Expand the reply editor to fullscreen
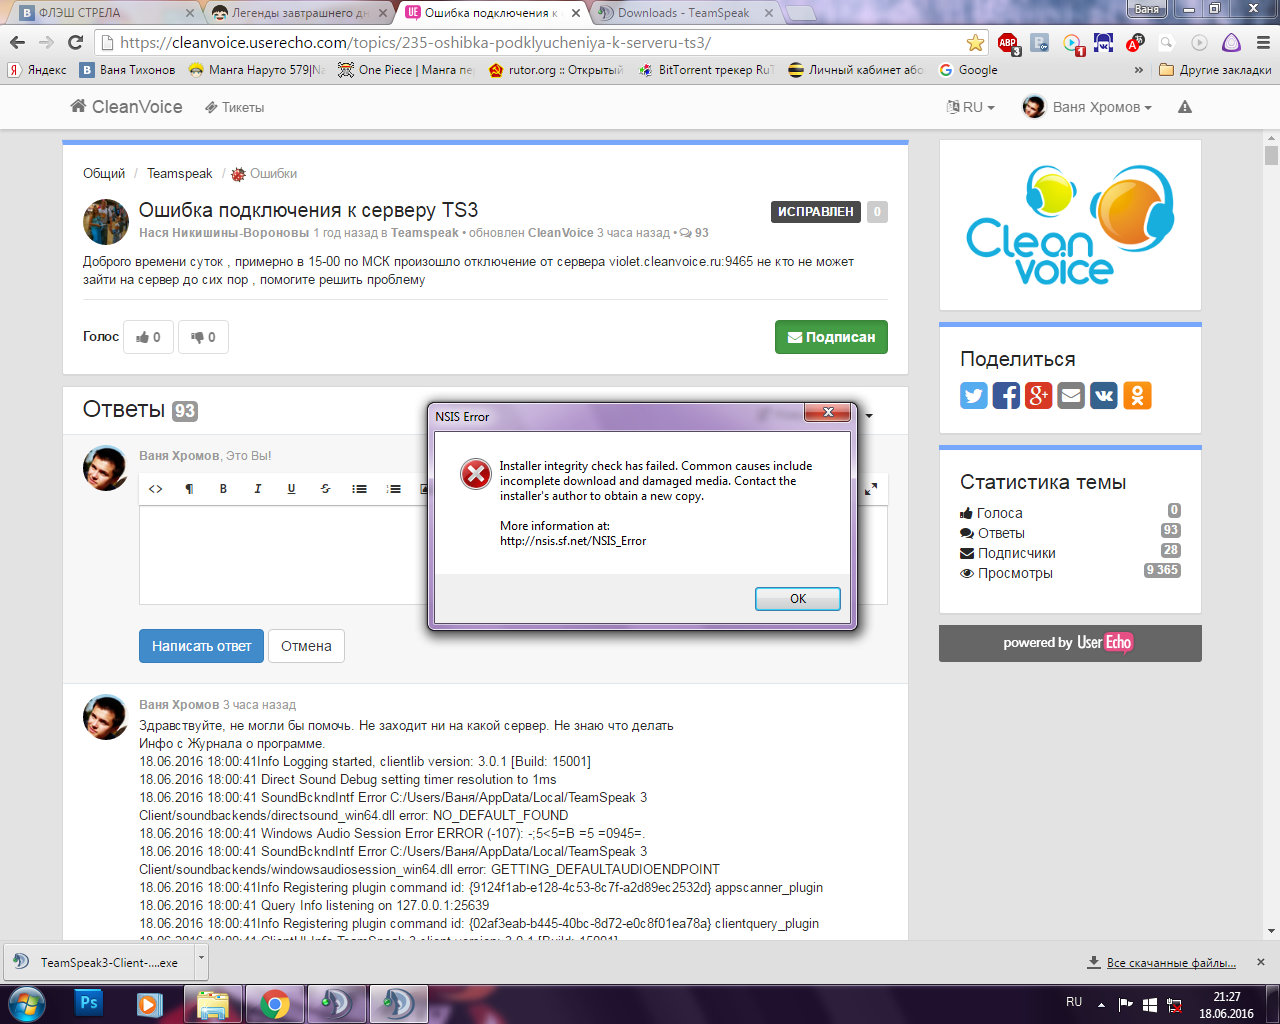This screenshot has height=1024, width=1280. click(871, 489)
